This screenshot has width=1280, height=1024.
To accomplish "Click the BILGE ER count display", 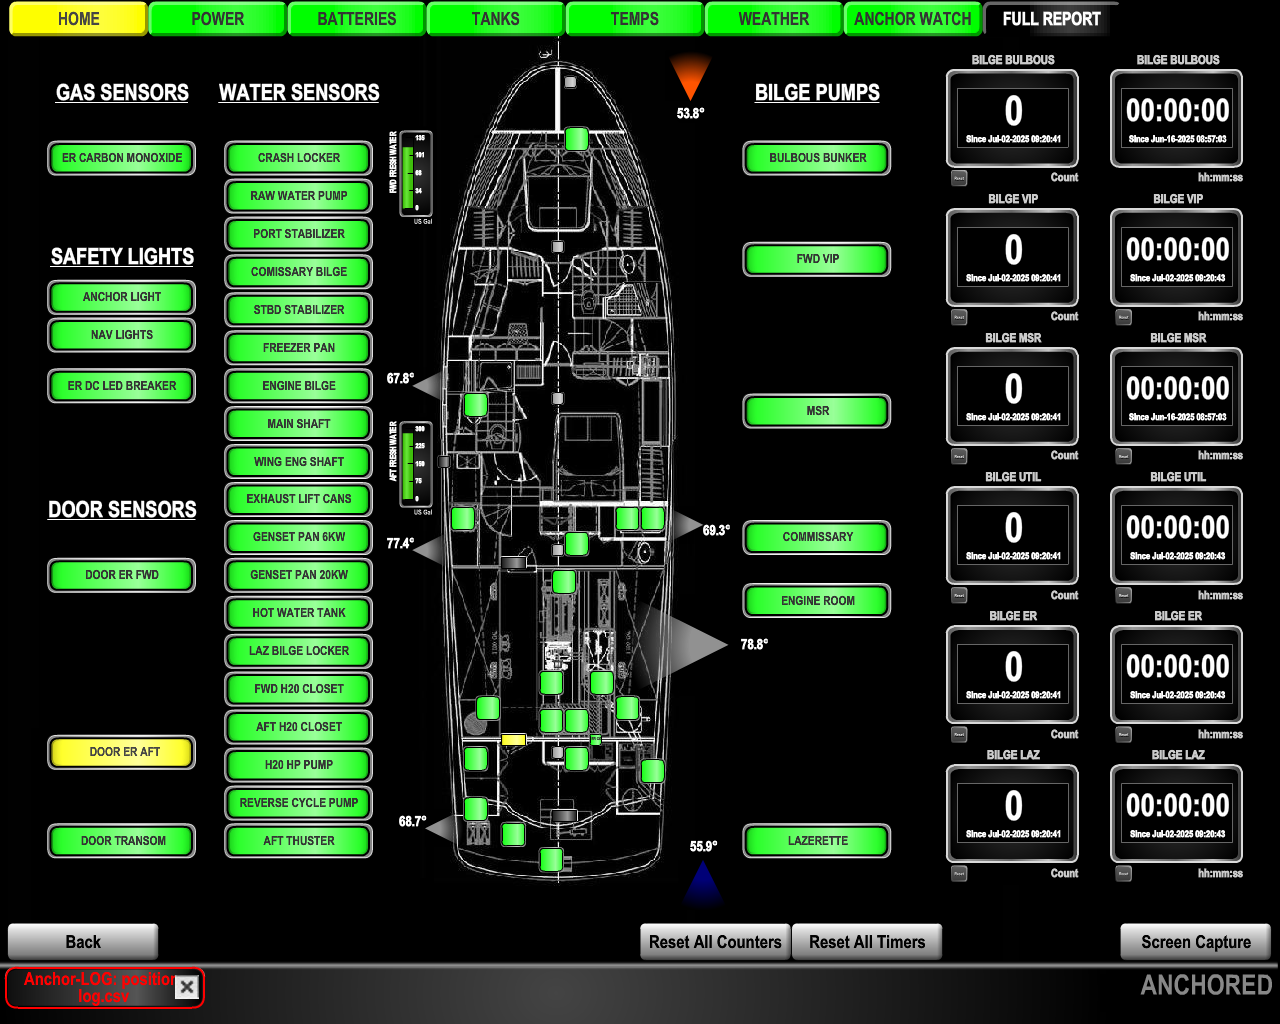I will (x=1013, y=675).
